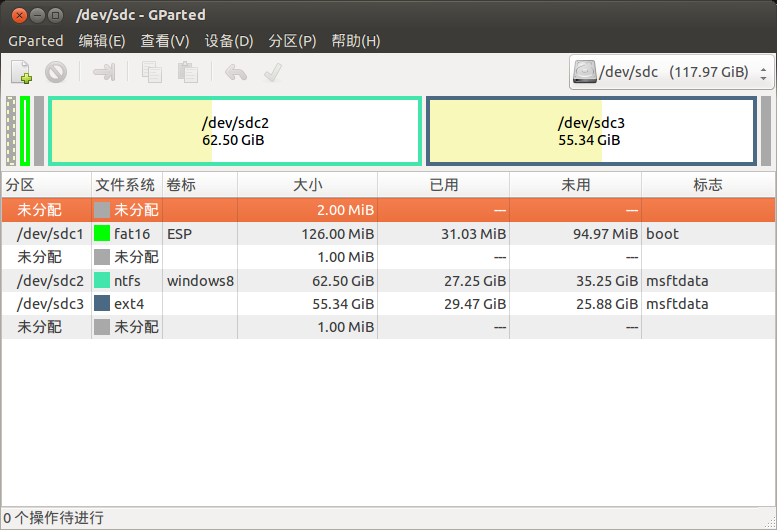Click the 已用 column header
The height and width of the screenshot is (530, 777).
[444, 185]
